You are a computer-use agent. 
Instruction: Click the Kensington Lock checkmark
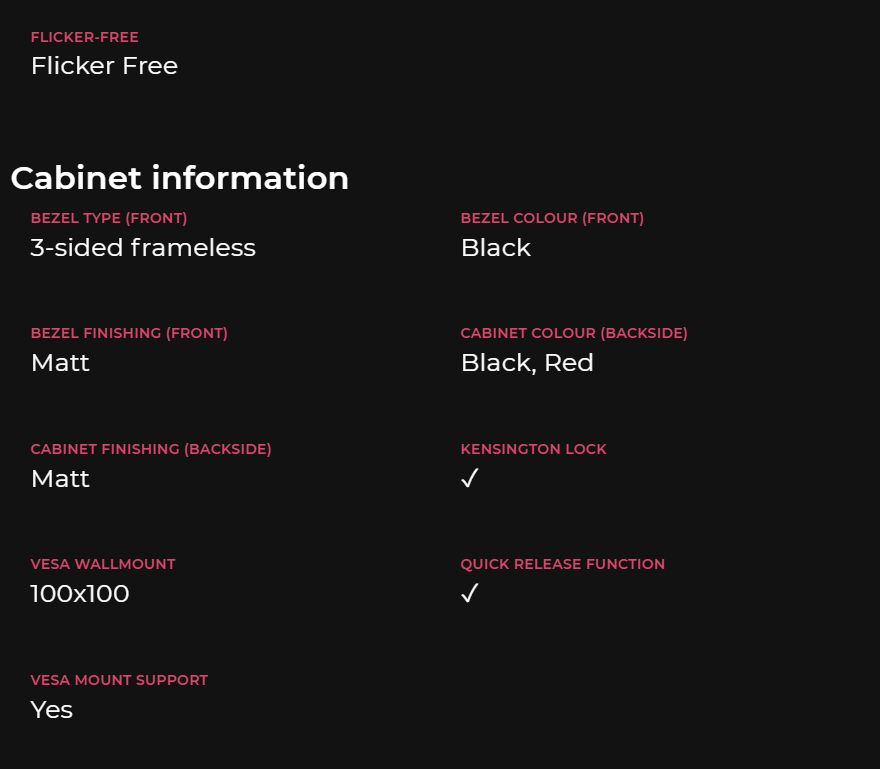coord(470,479)
